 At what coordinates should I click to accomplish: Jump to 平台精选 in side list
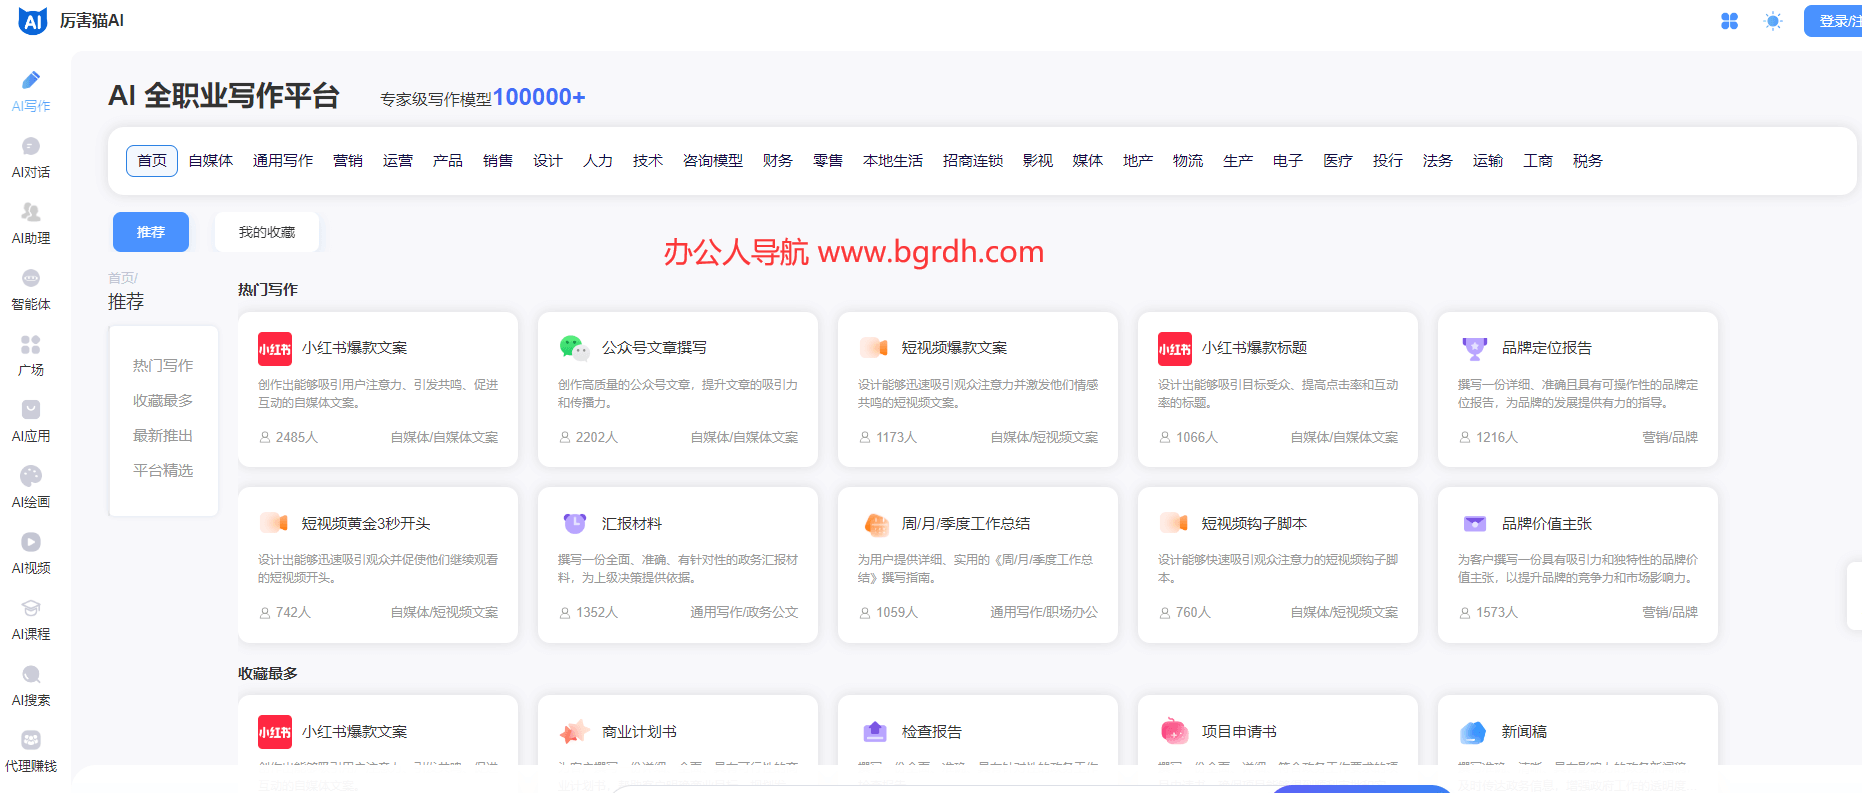[x=163, y=471]
